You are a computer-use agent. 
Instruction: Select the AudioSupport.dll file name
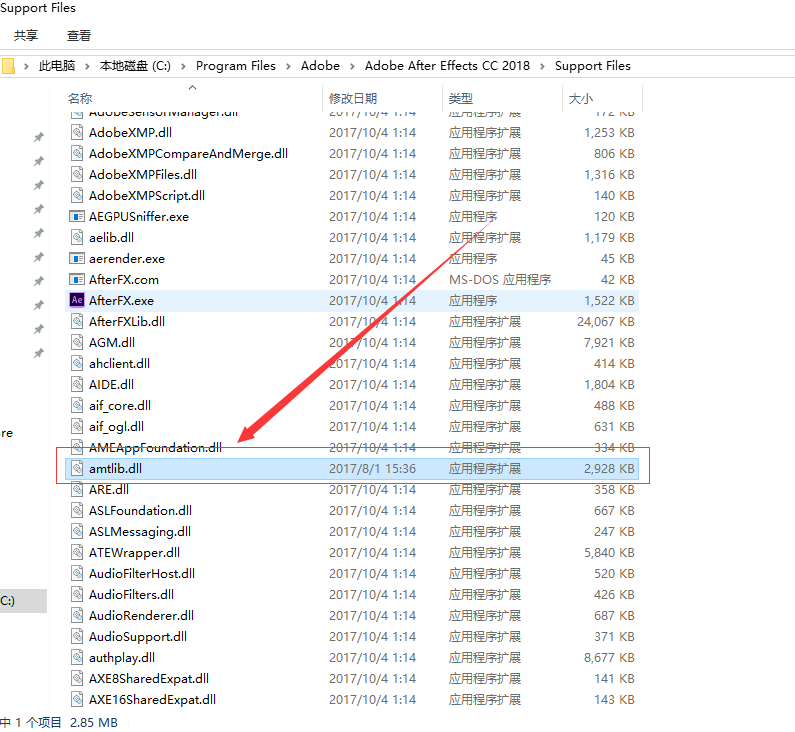(138, 636)
